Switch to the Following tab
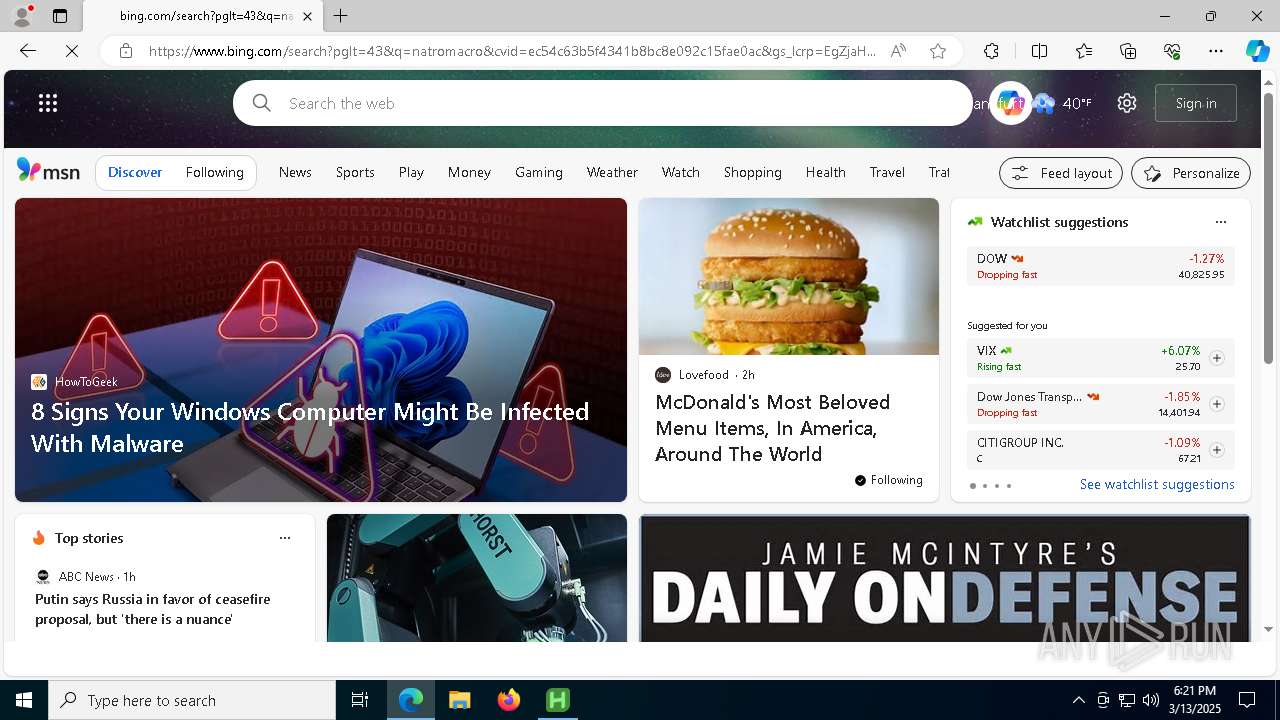This screenshot has height=720, width=1280. point(214,172)
